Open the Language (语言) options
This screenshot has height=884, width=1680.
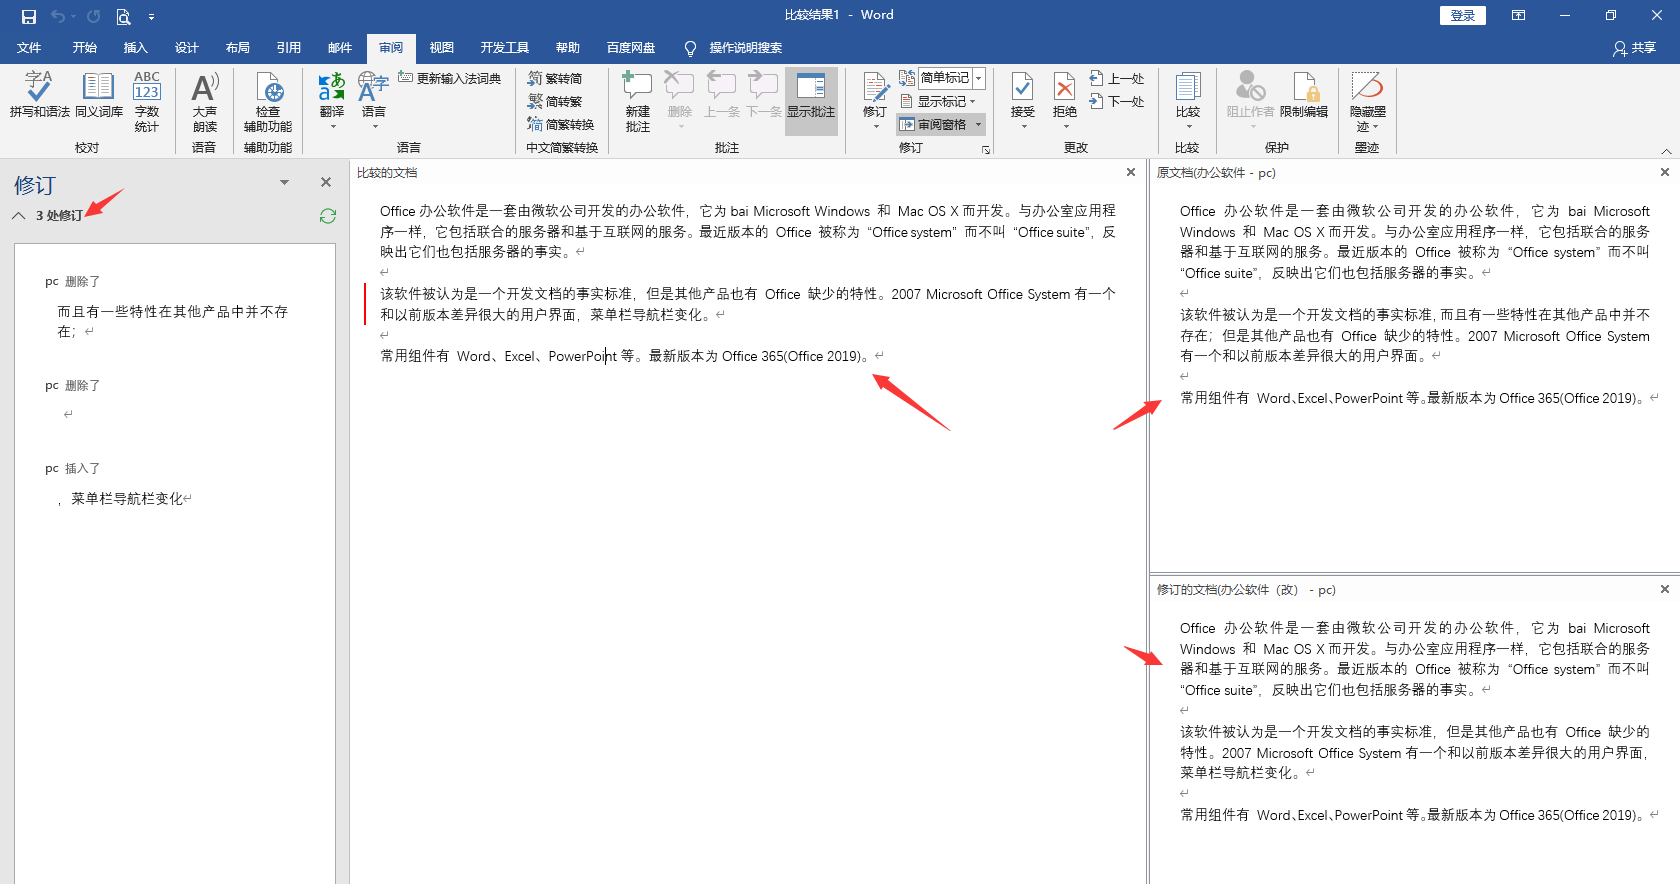pyautogui.click(x=374, y=100)
